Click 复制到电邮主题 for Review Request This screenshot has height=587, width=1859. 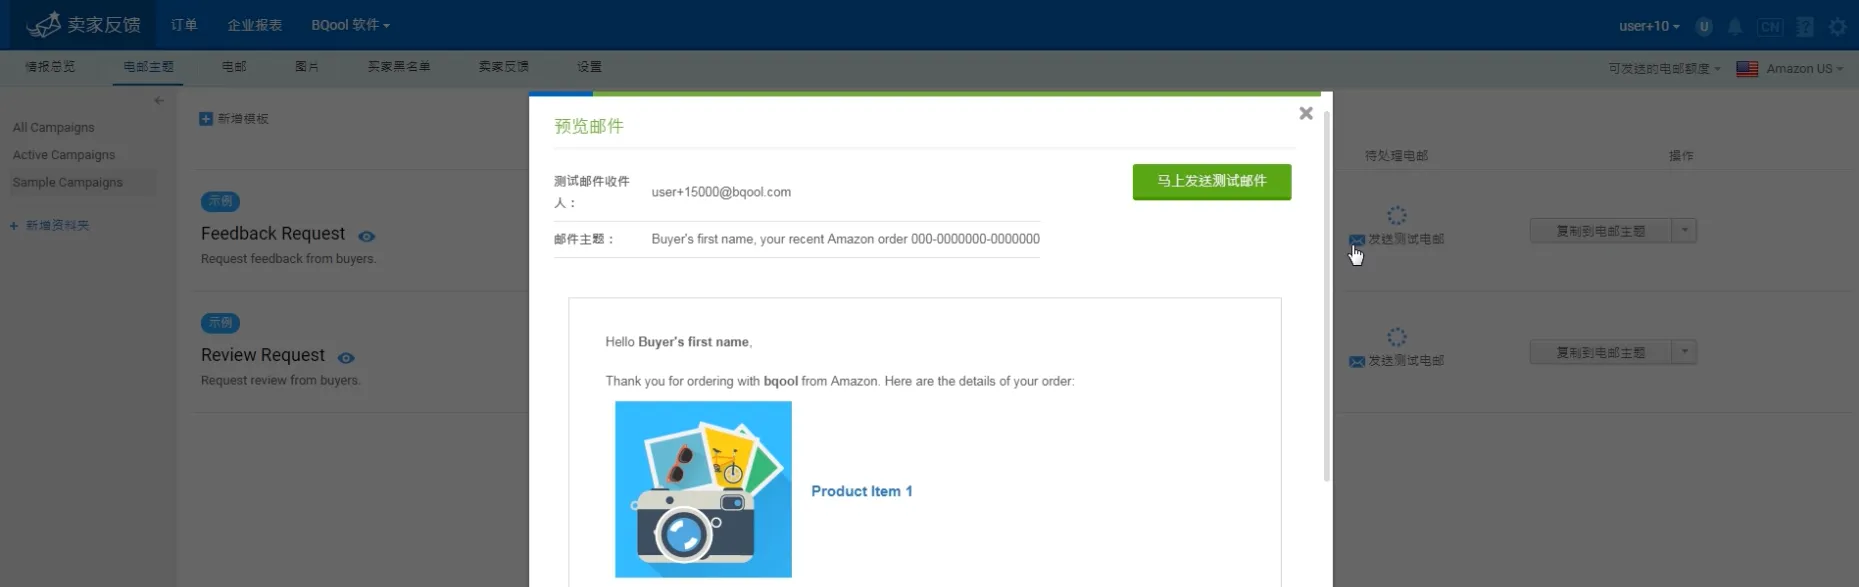click(1601, 352)
